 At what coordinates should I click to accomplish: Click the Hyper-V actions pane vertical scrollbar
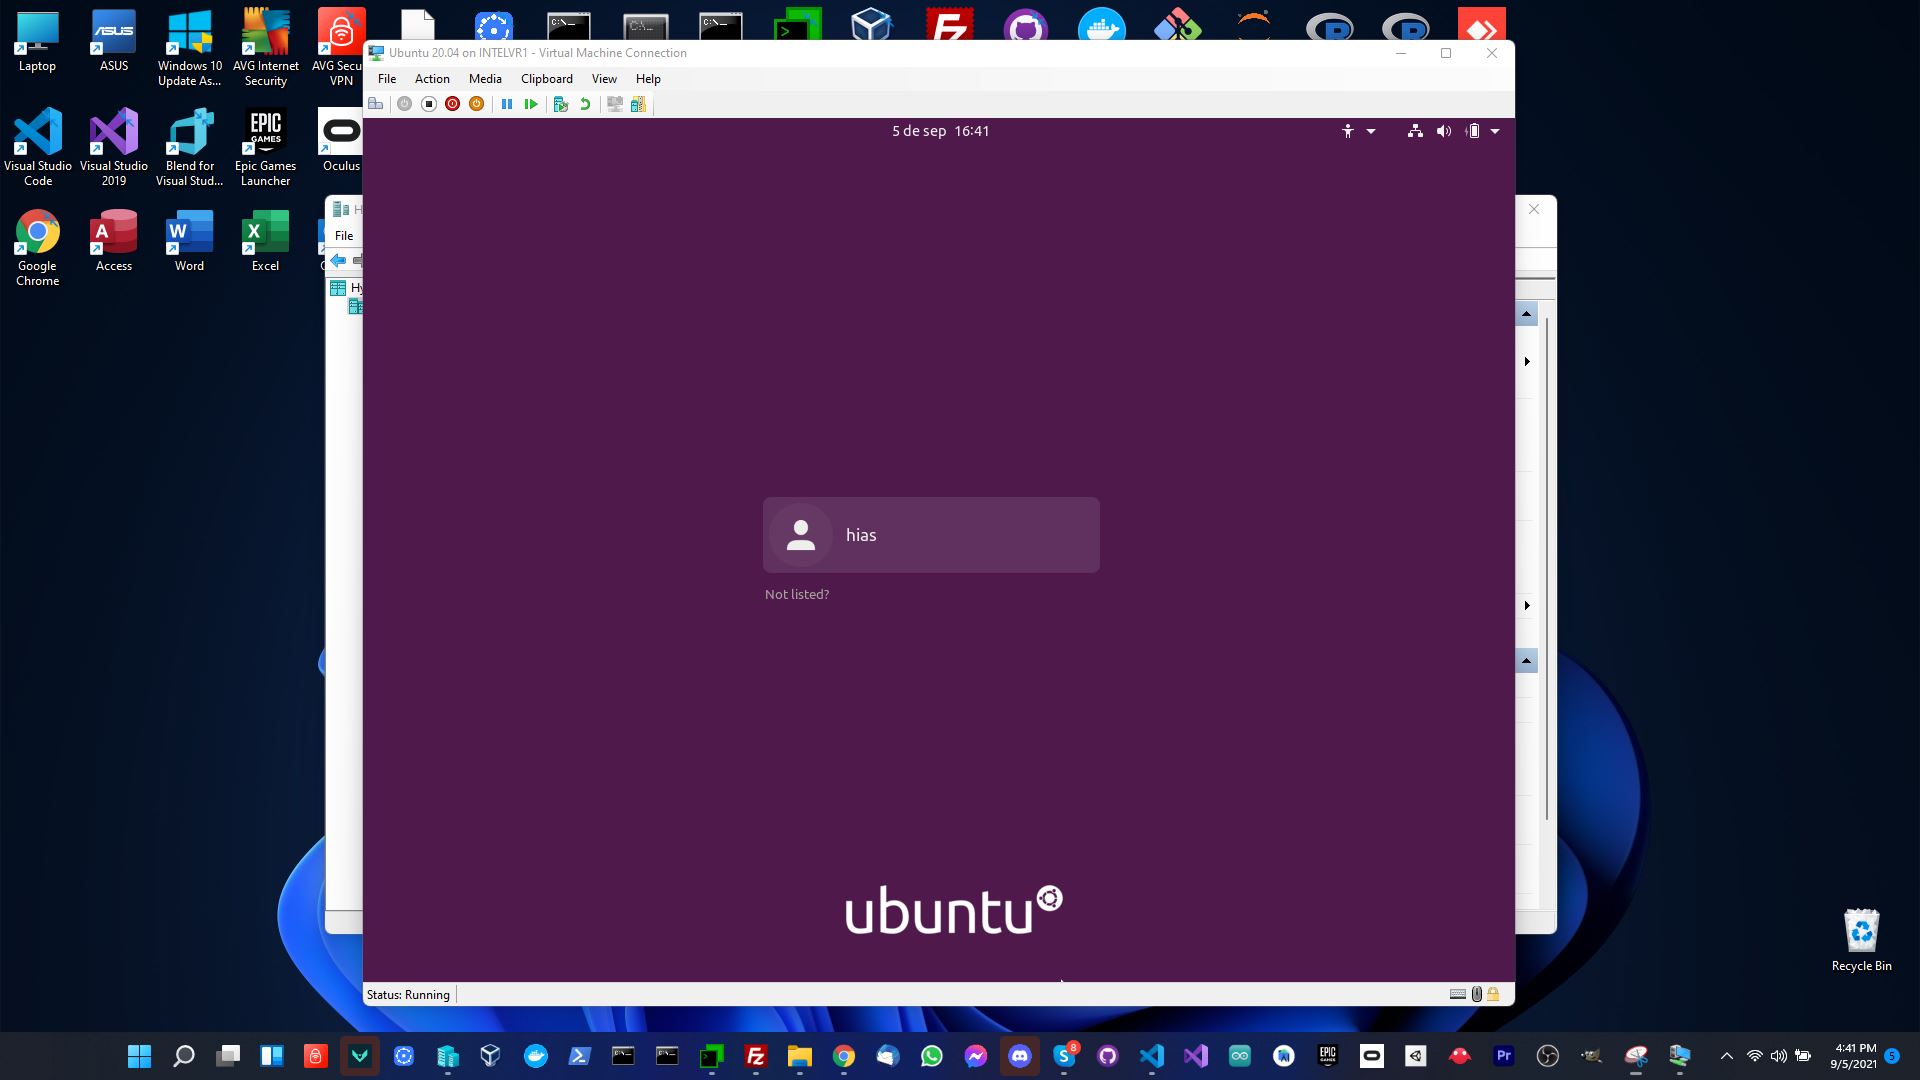[1547, 570]
